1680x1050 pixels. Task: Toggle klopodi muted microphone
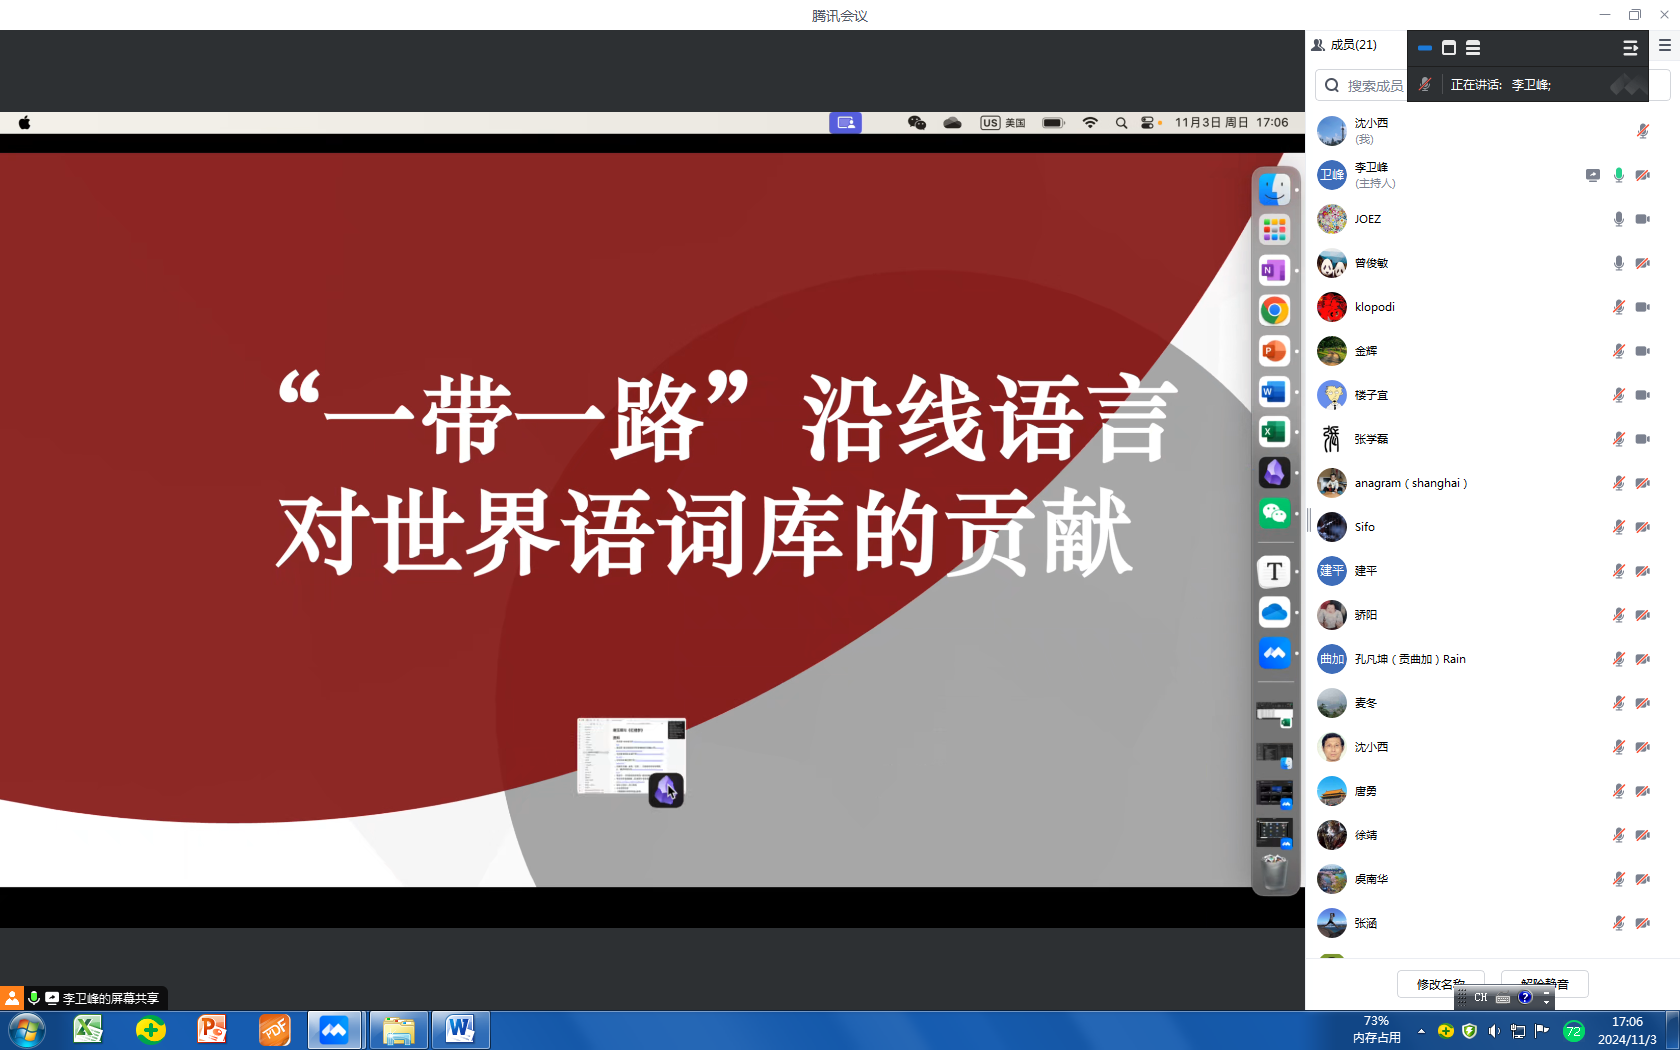coord(1619,307)
